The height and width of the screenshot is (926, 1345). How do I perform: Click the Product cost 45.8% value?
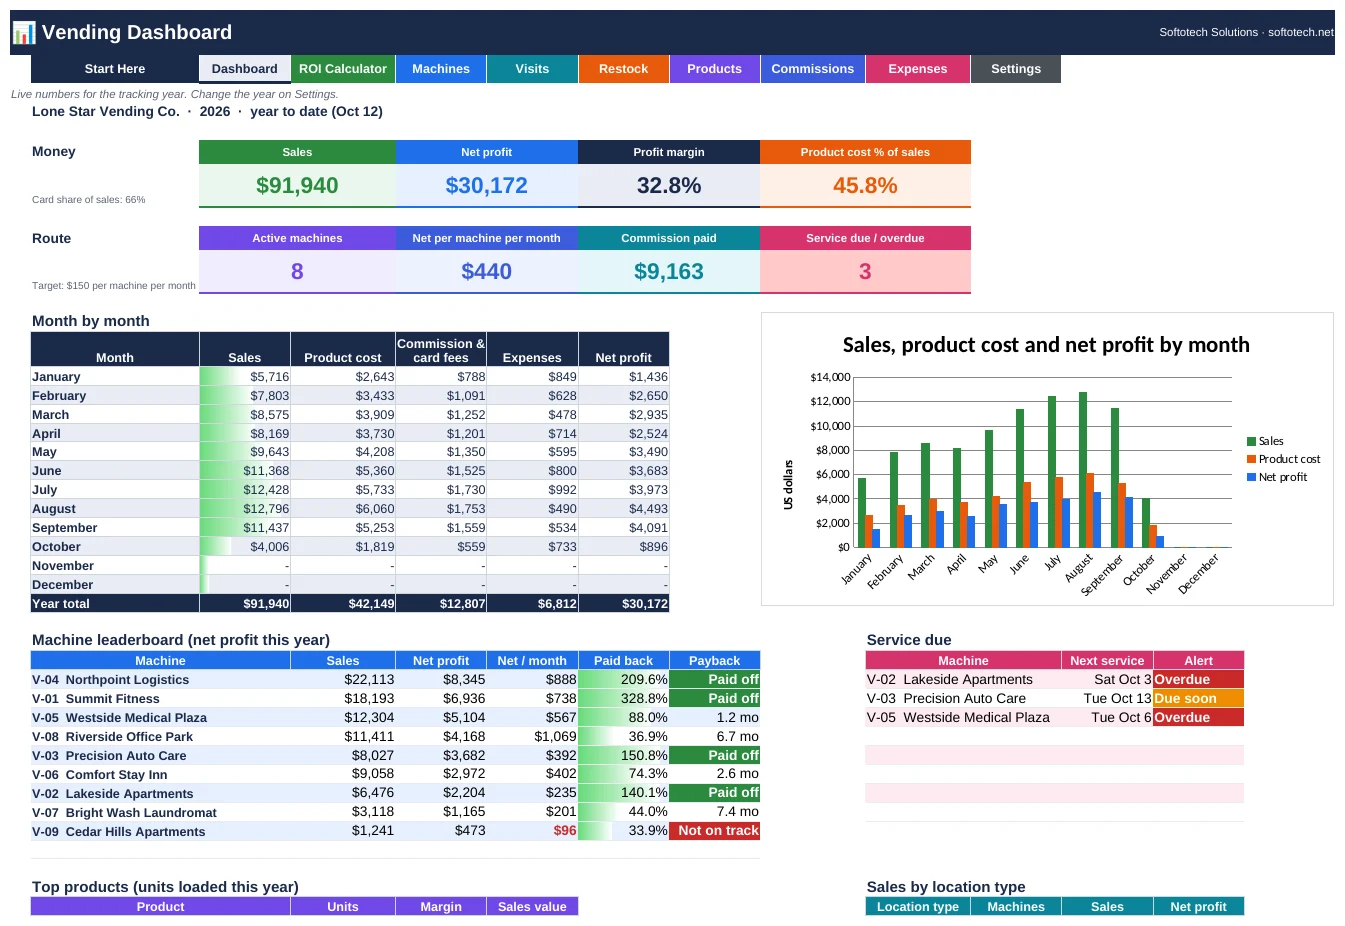click(x=865, y=185)
